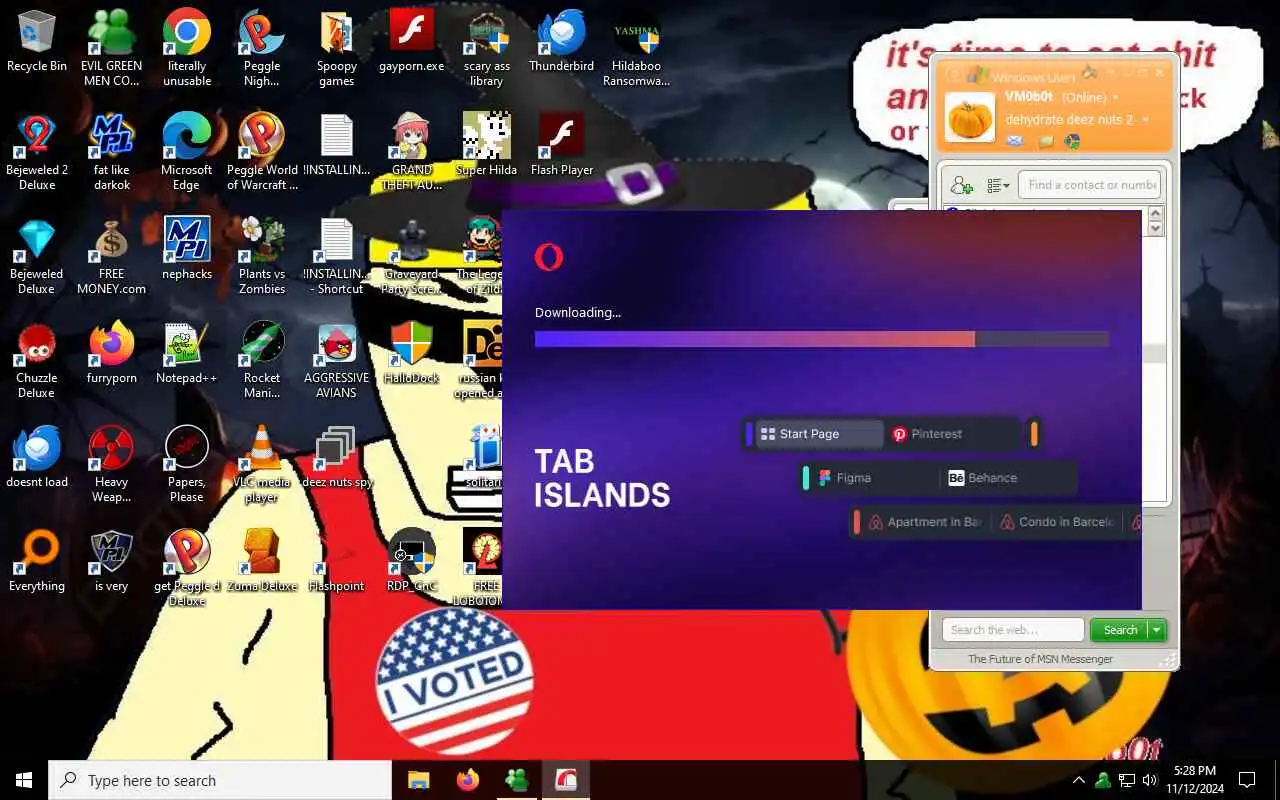Viewport: 1280px width, 800px height.
Task: Open the Recycle Bin desktop icon
Action: tap(37, 42)
